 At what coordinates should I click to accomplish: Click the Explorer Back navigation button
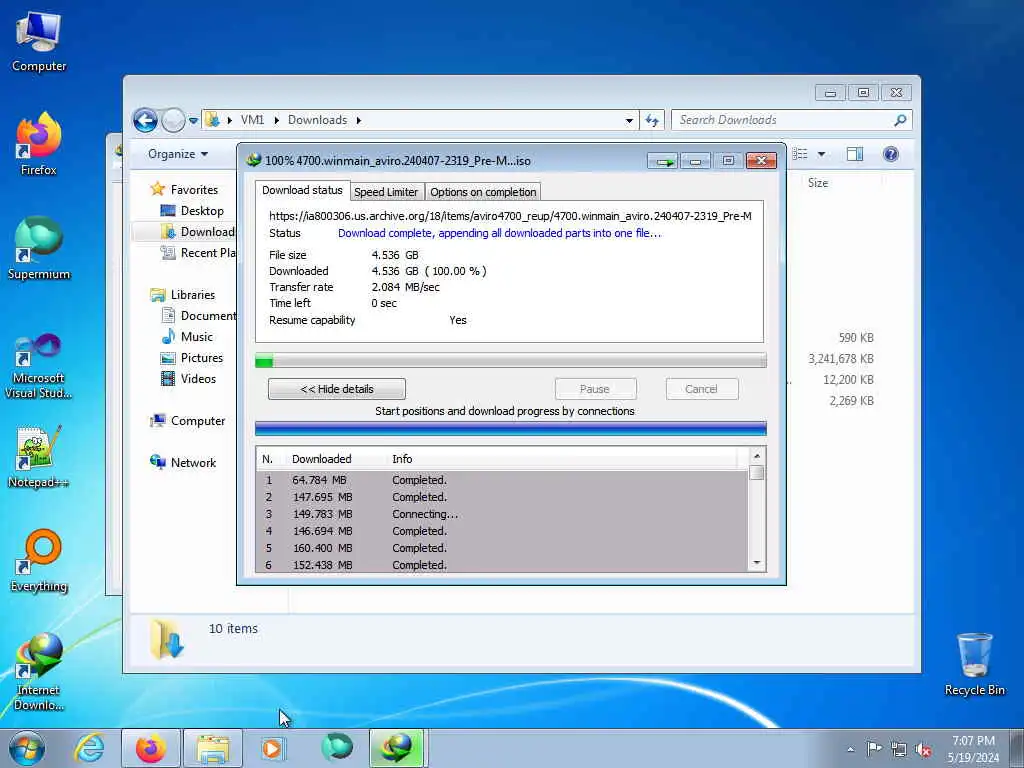[145, 120]
